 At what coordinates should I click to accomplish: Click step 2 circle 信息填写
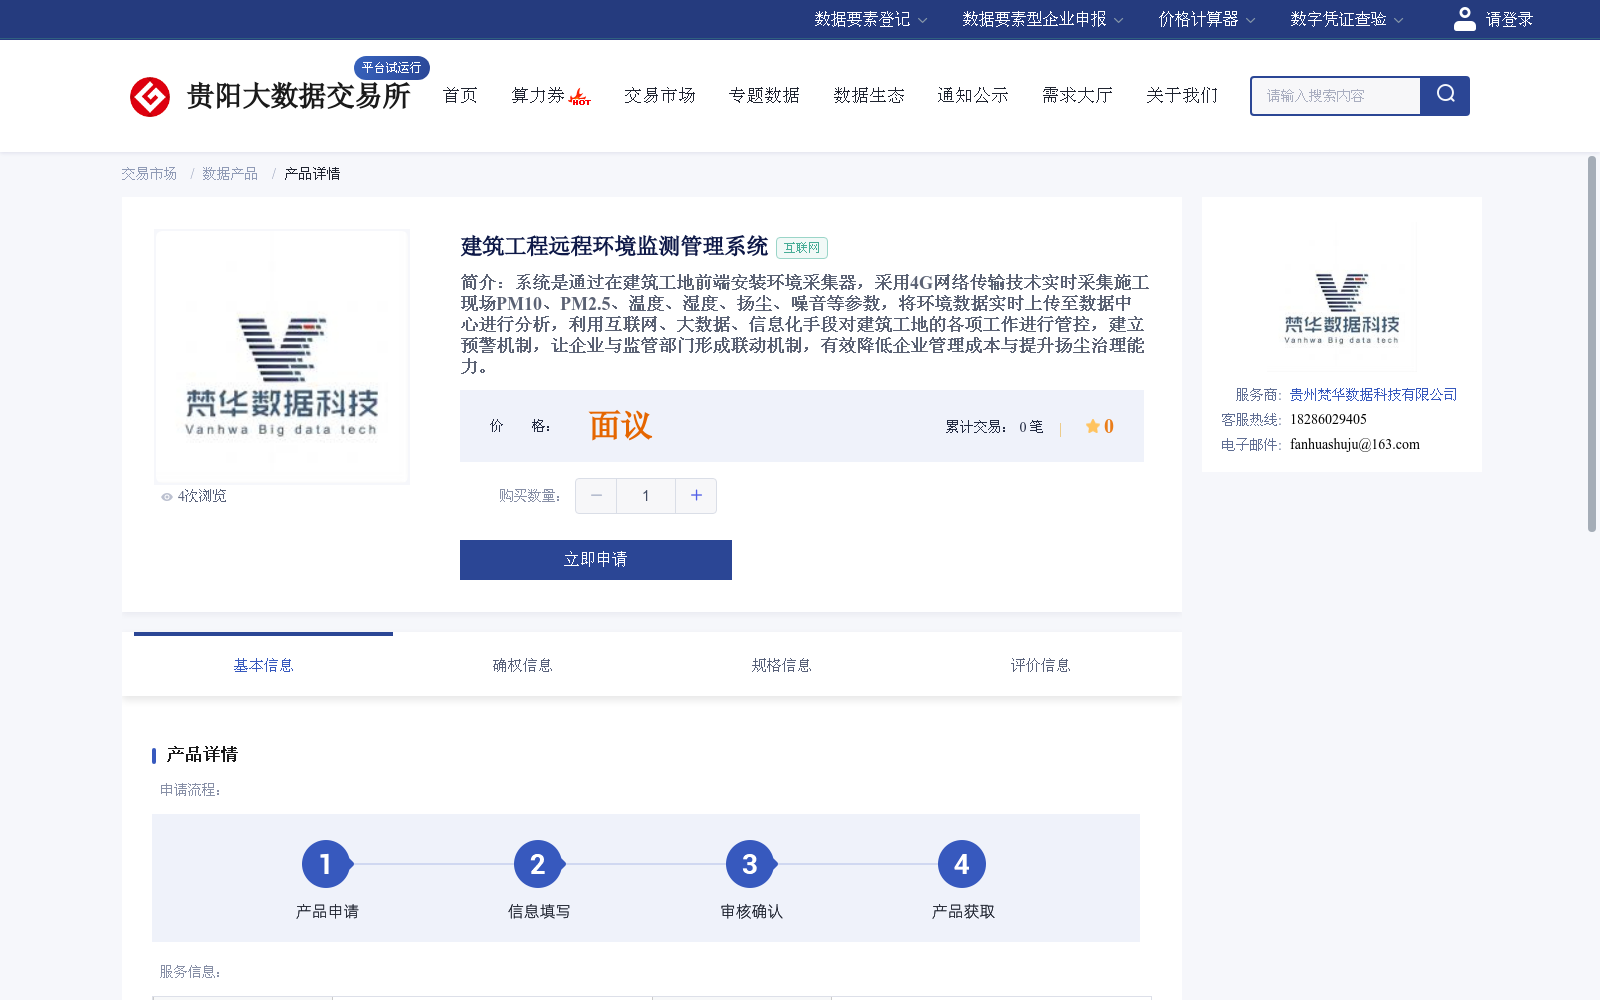(538, 864)
